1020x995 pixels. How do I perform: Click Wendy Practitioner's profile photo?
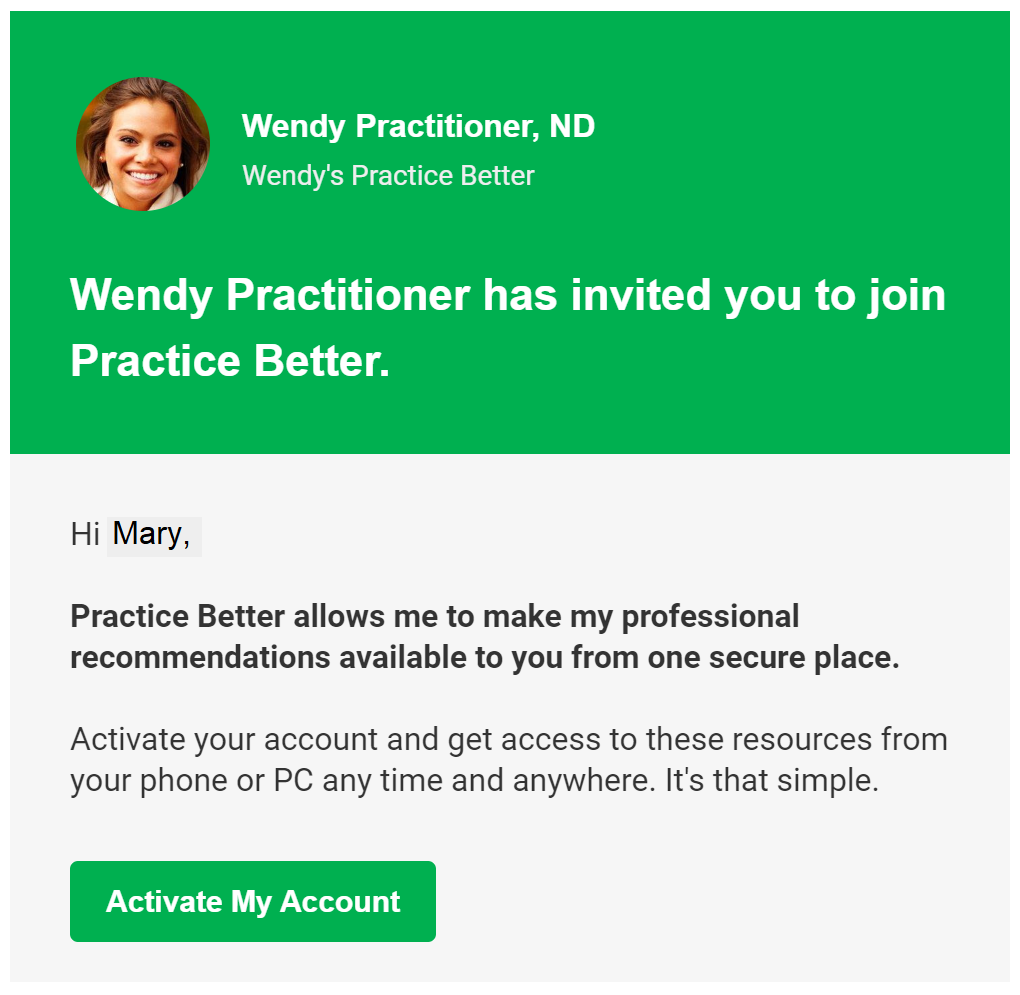(142, 144)
